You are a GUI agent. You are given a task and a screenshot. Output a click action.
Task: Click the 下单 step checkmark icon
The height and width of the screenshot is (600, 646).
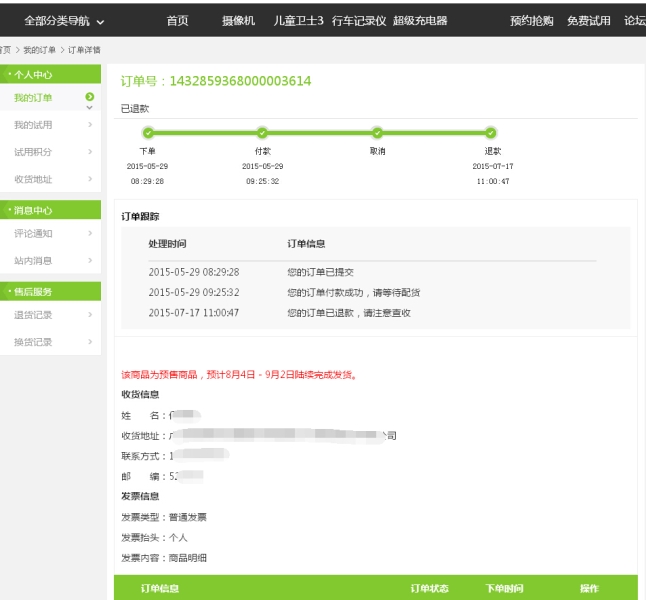[148, 132]
